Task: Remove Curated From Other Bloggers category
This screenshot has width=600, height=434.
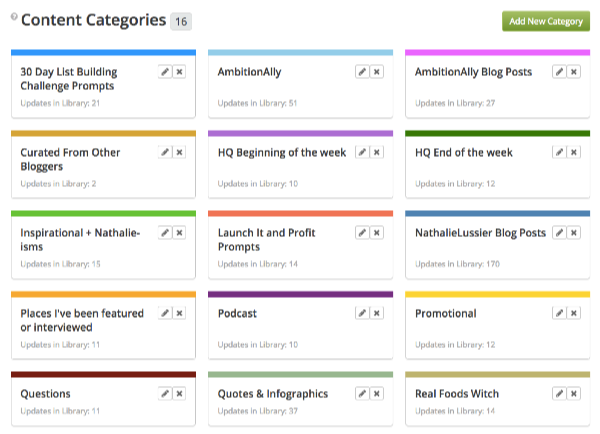Action: click(x=180, y=152)
